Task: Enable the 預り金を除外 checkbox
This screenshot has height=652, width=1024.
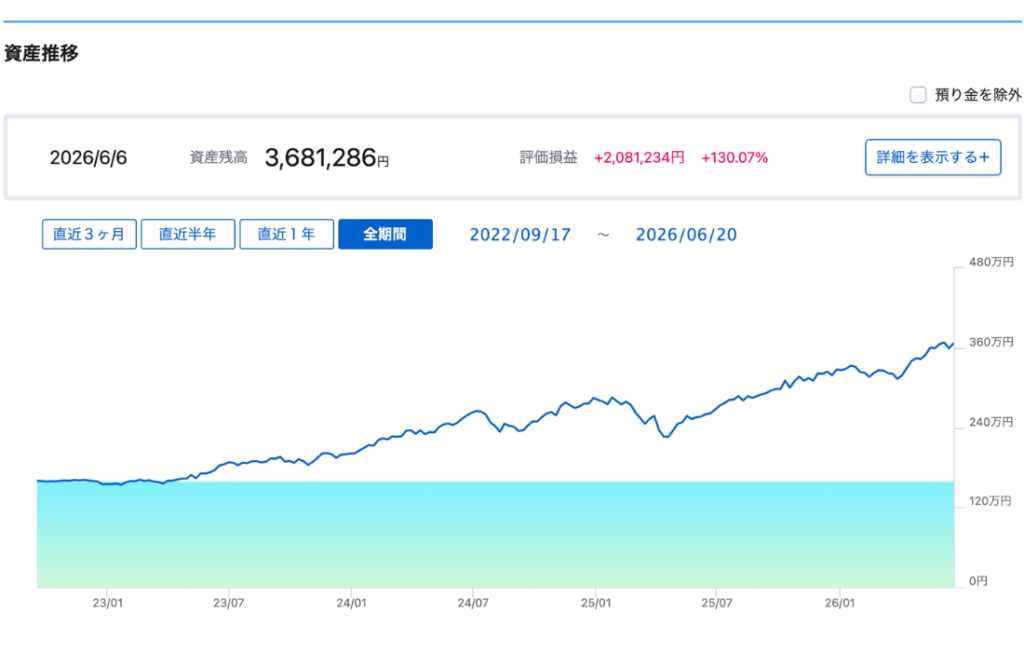Action: point(918,95)
